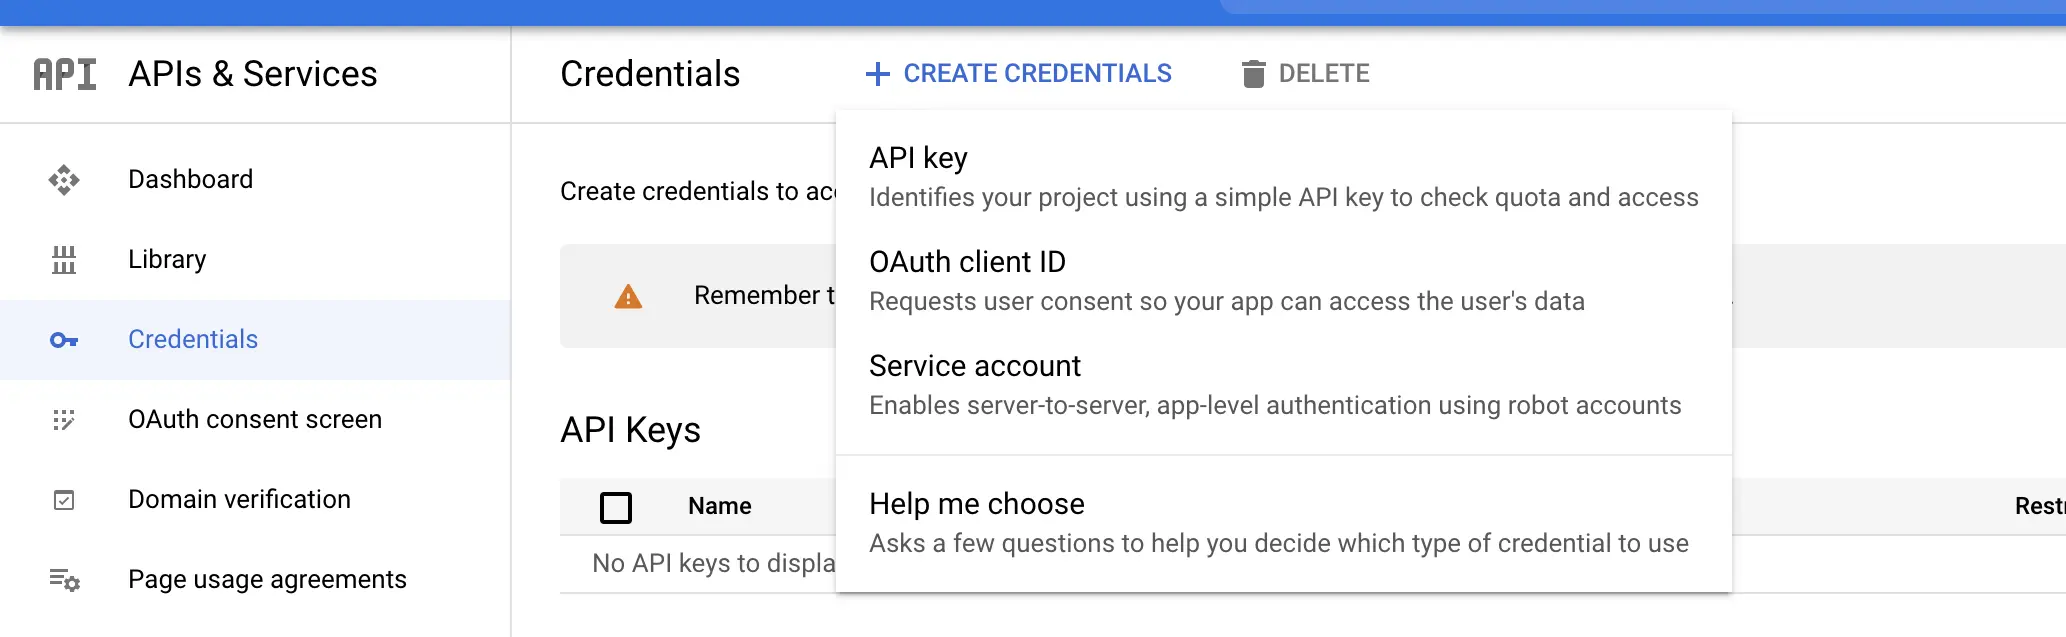2066x637 pixels.
Task: Choose API key from the dropdown
Action: [1284, 176]
